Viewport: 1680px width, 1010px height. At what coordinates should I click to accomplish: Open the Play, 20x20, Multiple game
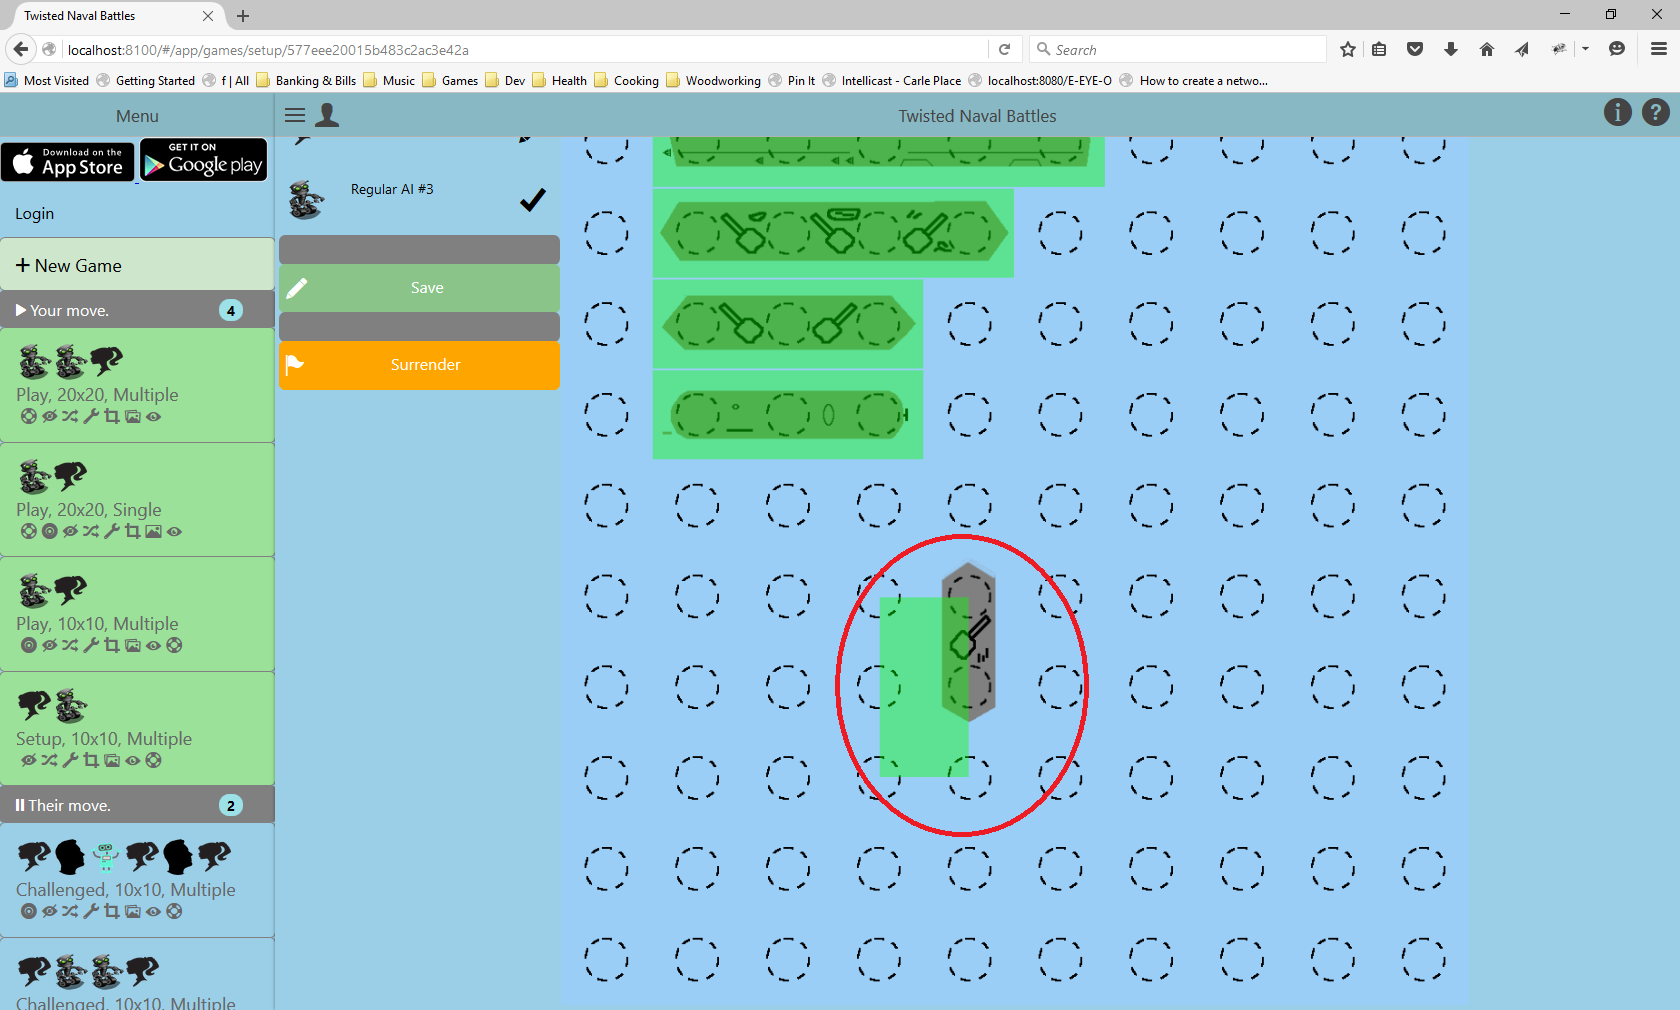137,385
